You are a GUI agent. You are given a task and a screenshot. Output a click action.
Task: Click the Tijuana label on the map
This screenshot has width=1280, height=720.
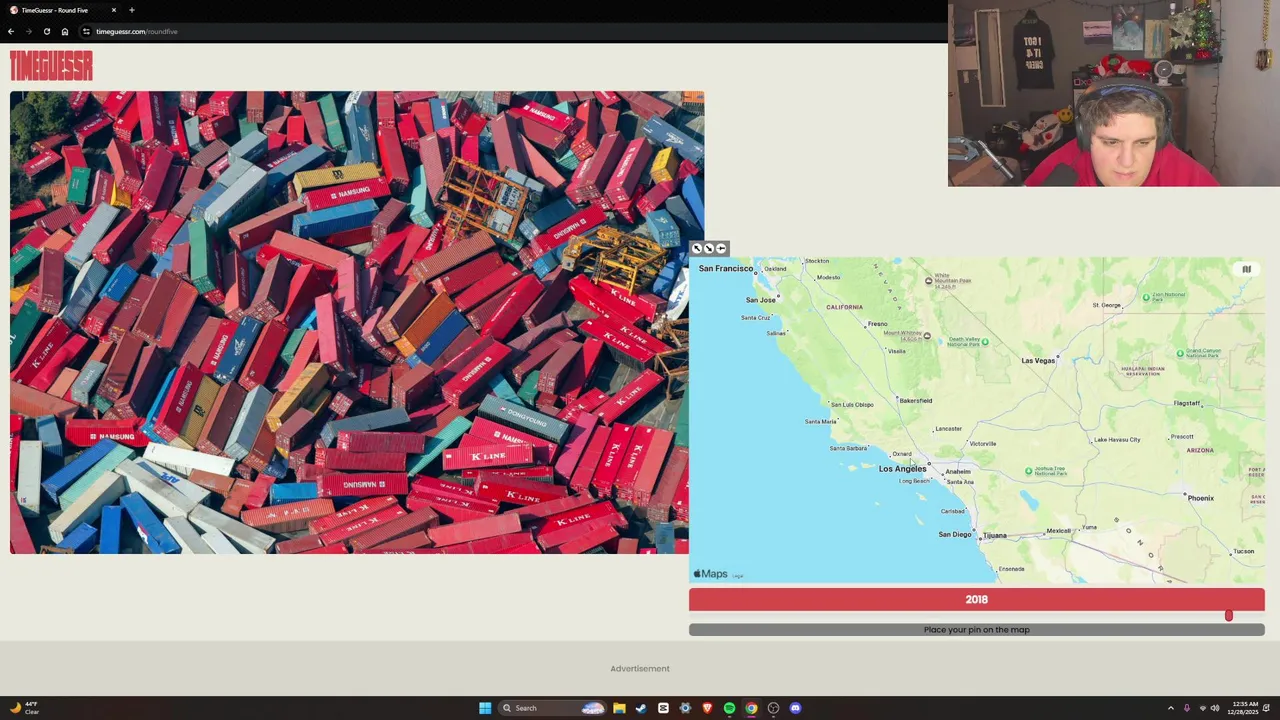pyautogui.click(x=994, y=536)
